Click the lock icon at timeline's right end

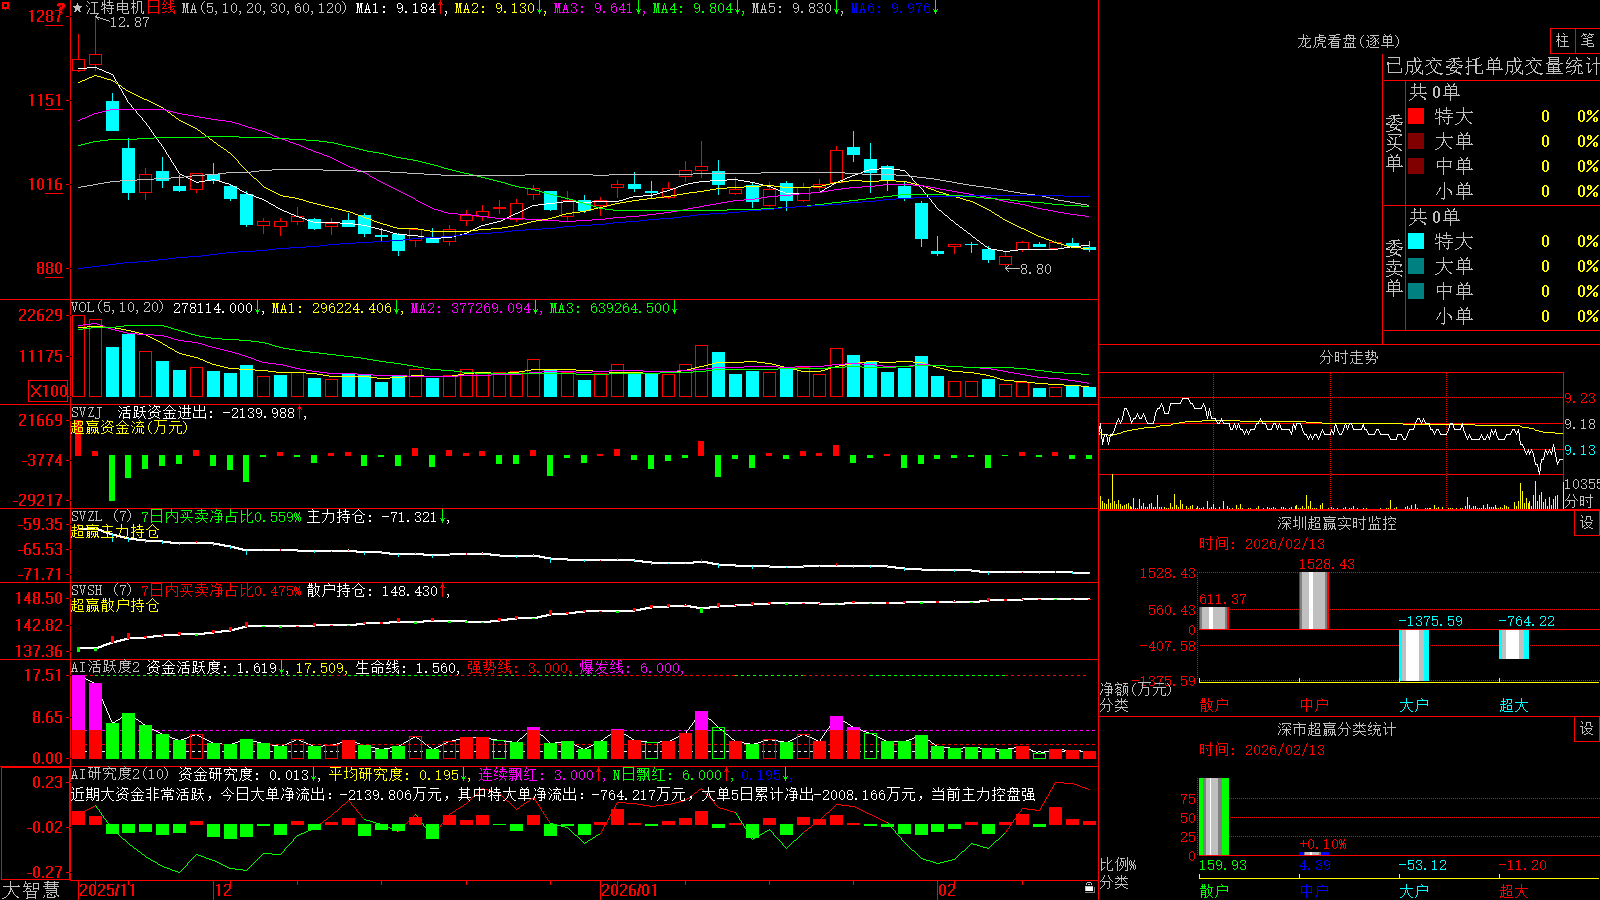[1089, 888]
